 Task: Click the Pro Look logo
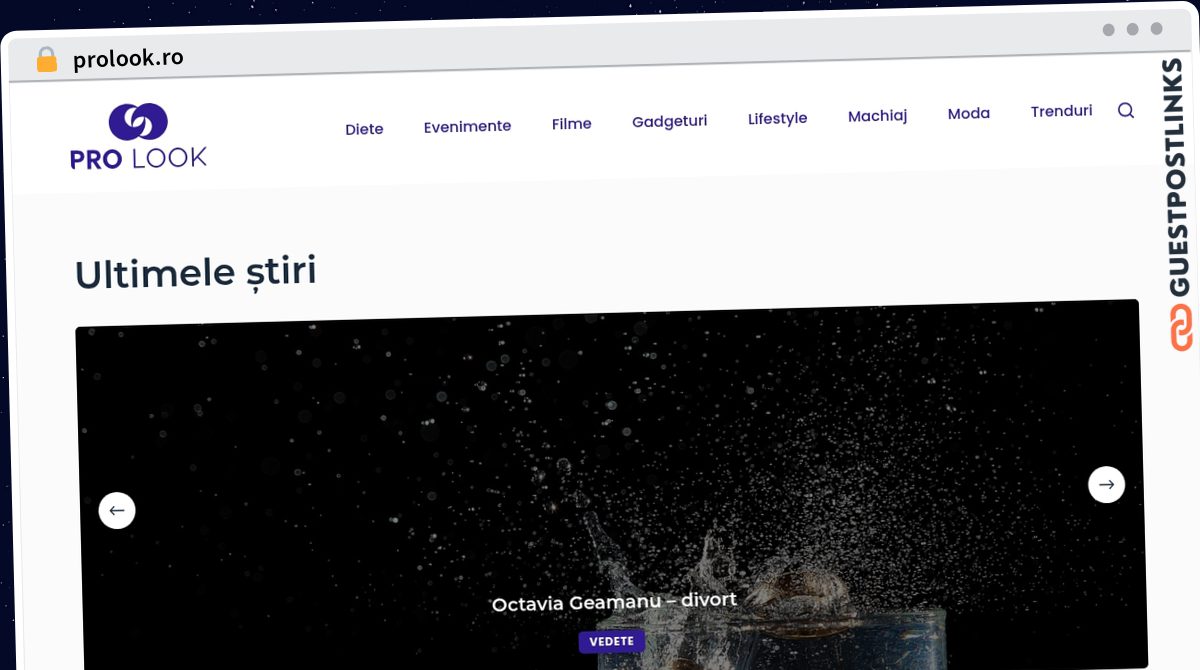tap(138, 137)
